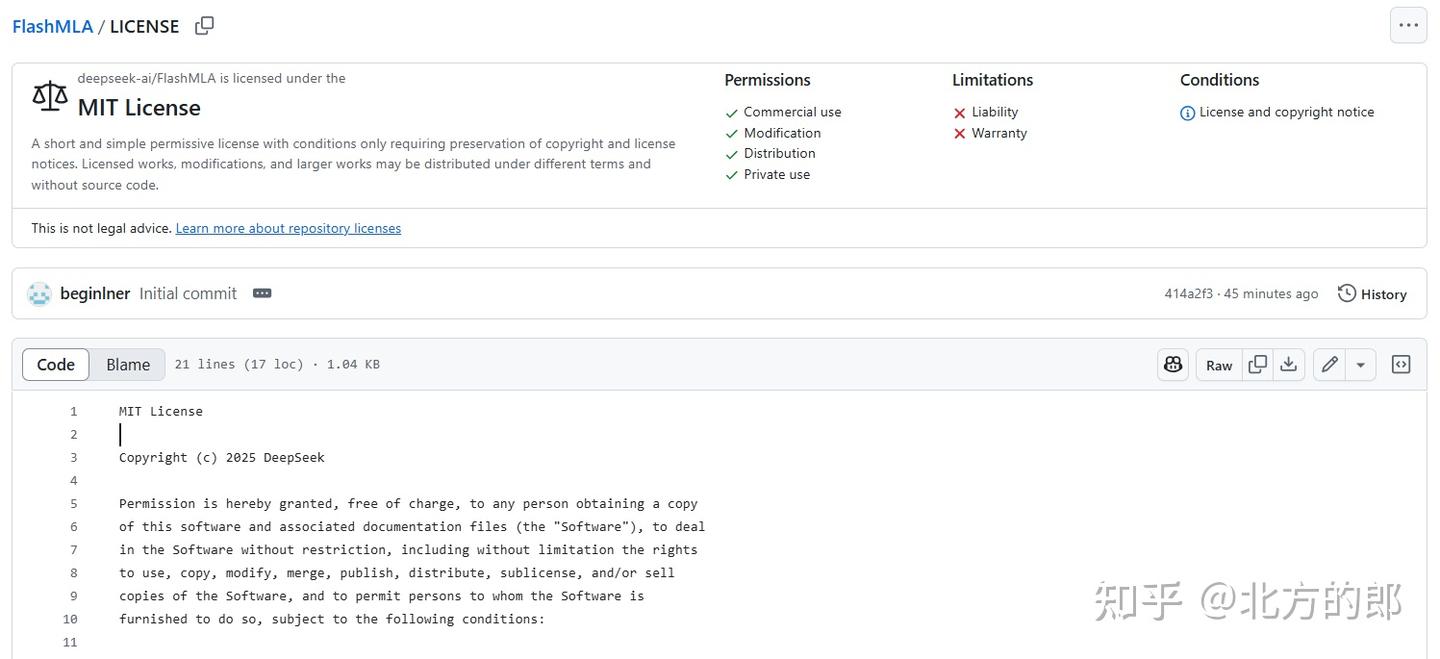Image resolution: width=1440 pixels, height=659 pixels.
Task: Switch to the Code view tab
Action: (56, 365)
